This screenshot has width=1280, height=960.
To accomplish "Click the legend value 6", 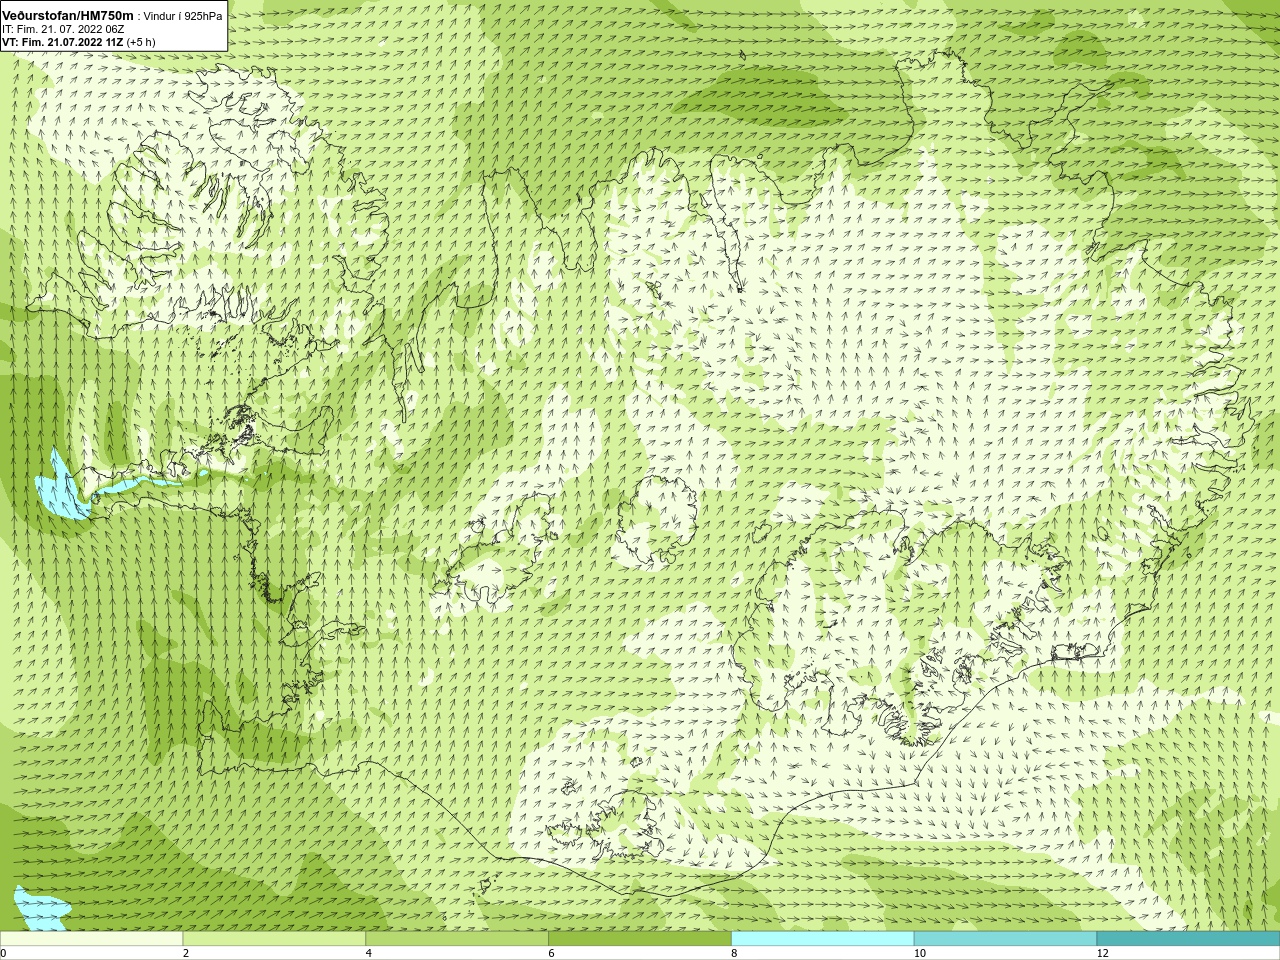I will [551, 953].
